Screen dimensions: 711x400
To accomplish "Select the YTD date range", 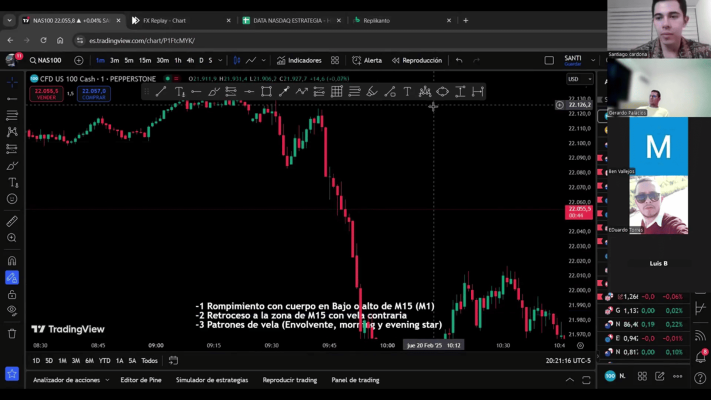I will (x=104, y=361).
